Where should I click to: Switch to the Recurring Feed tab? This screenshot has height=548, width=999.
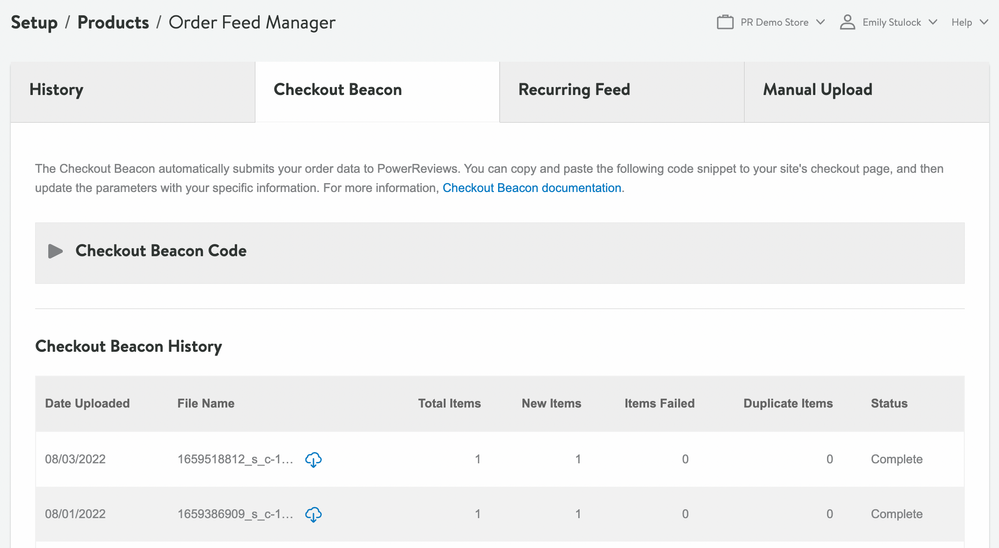(x=622, y=92)
